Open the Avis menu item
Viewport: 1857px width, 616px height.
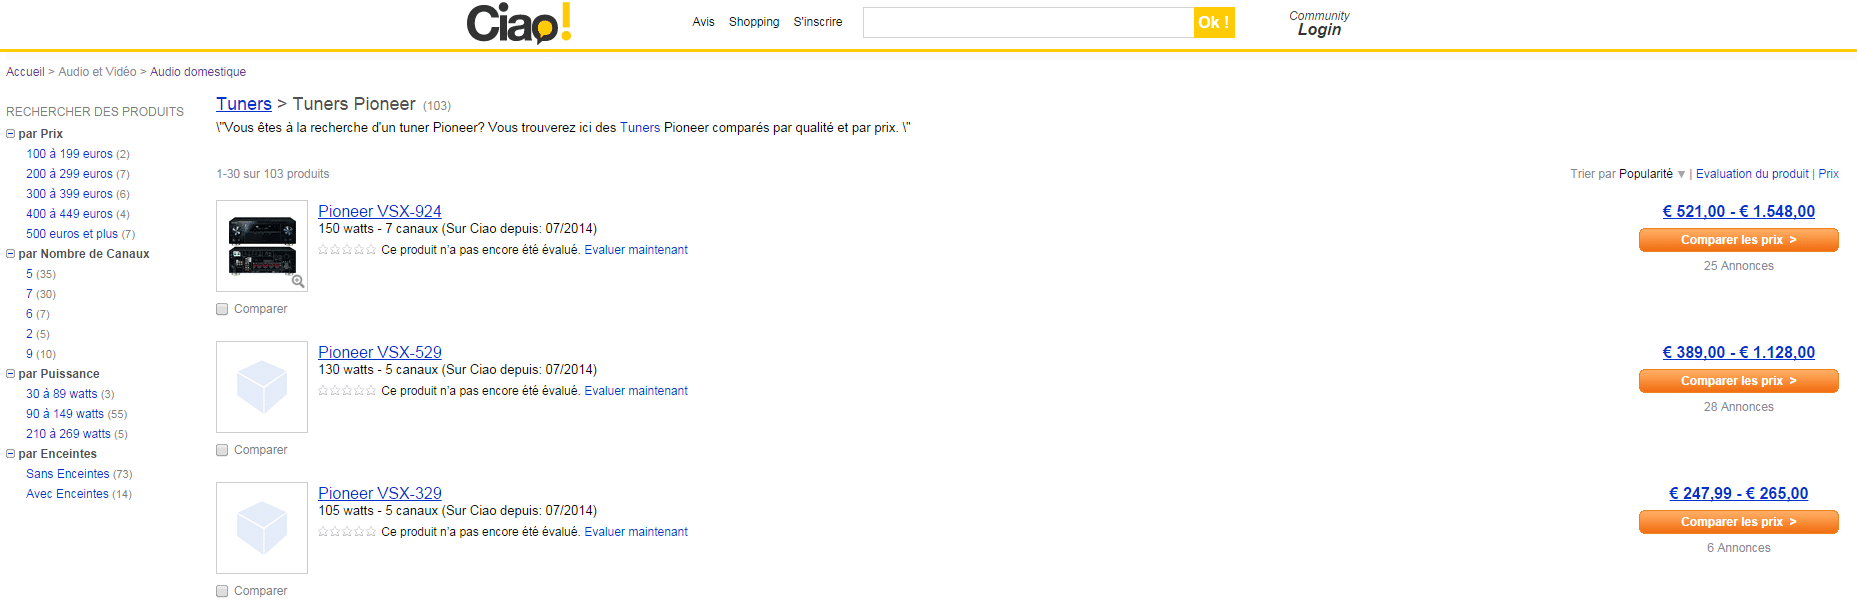tap(703, 22)
